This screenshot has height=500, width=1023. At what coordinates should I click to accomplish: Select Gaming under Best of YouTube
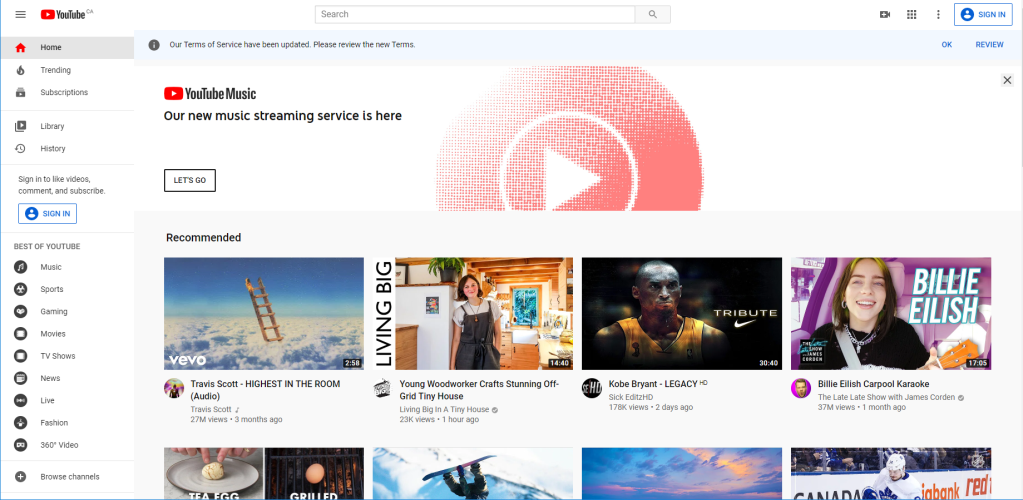[x=53, y=311]
